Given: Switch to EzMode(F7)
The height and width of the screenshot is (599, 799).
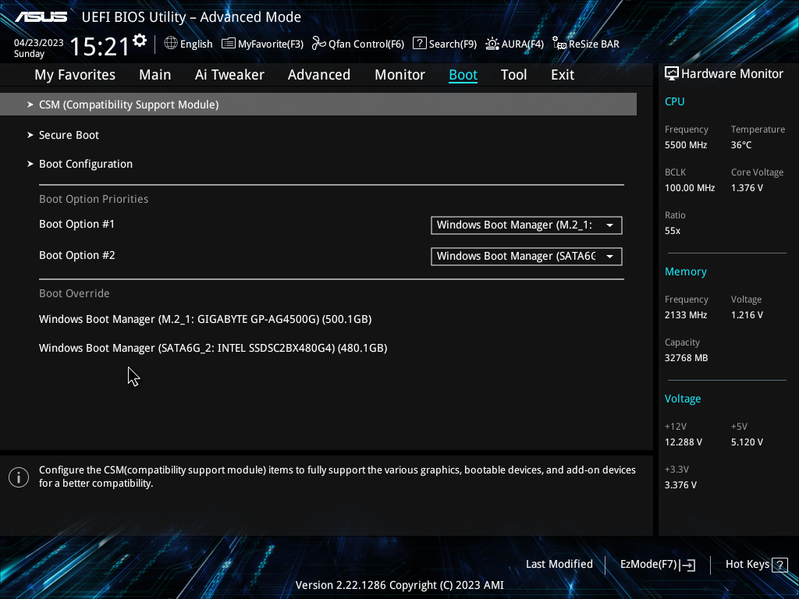Looking at the screenshot, I should (x=657, y=564).
